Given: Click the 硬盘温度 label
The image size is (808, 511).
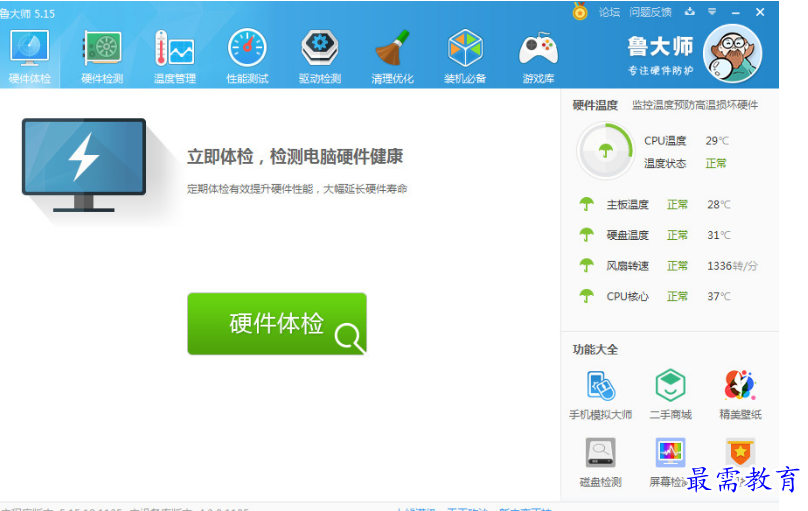Looking at the screenshot, I should [x=627, y=235].
